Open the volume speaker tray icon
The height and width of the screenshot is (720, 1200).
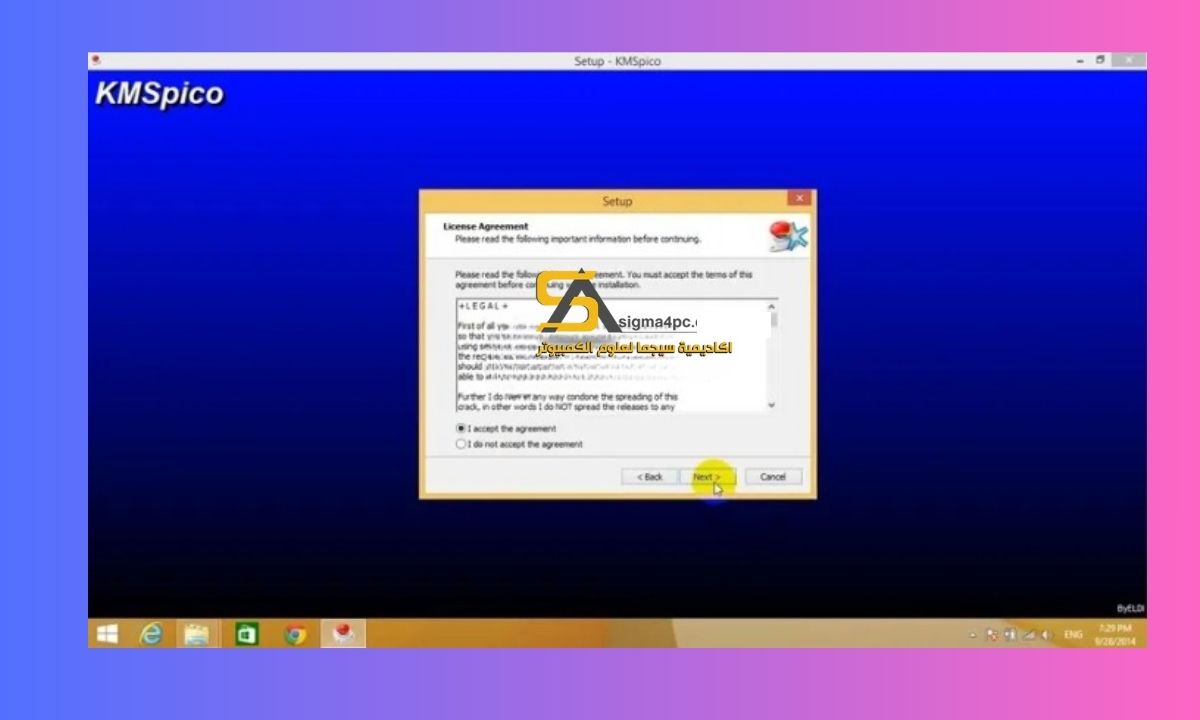[1046, 635]
